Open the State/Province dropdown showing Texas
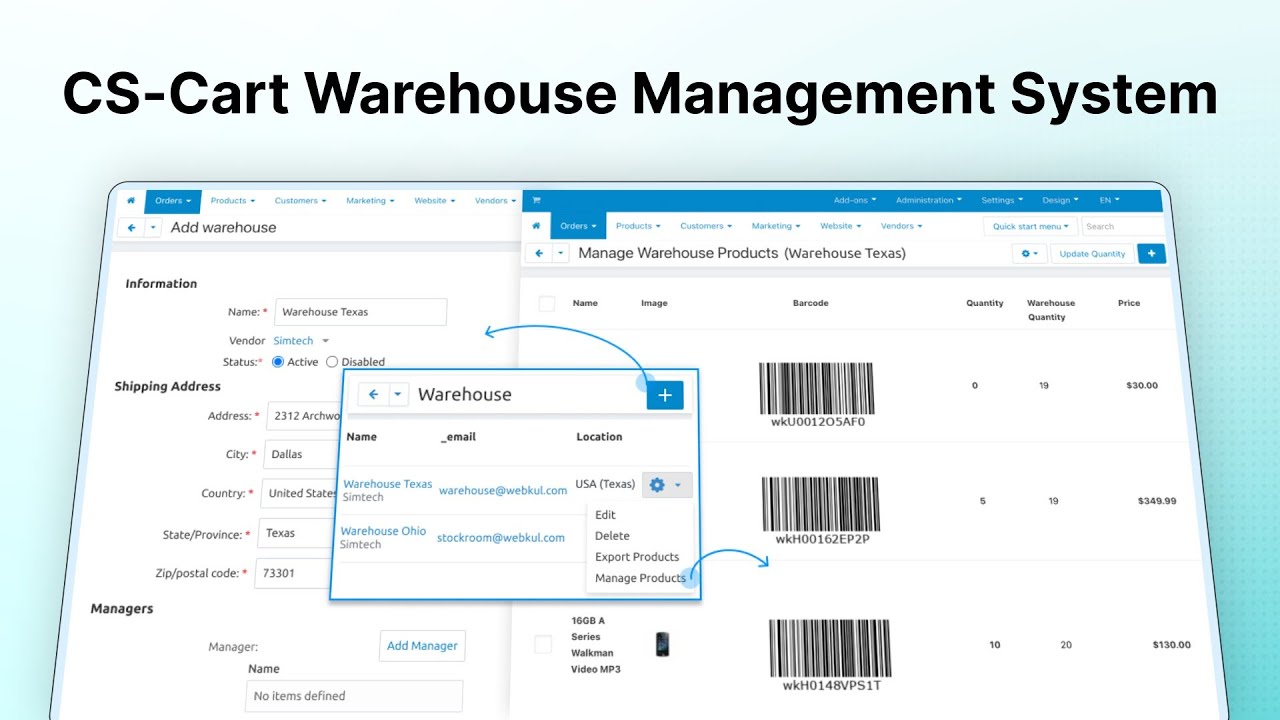This screenshot has height=720, width=1280. 295,533
